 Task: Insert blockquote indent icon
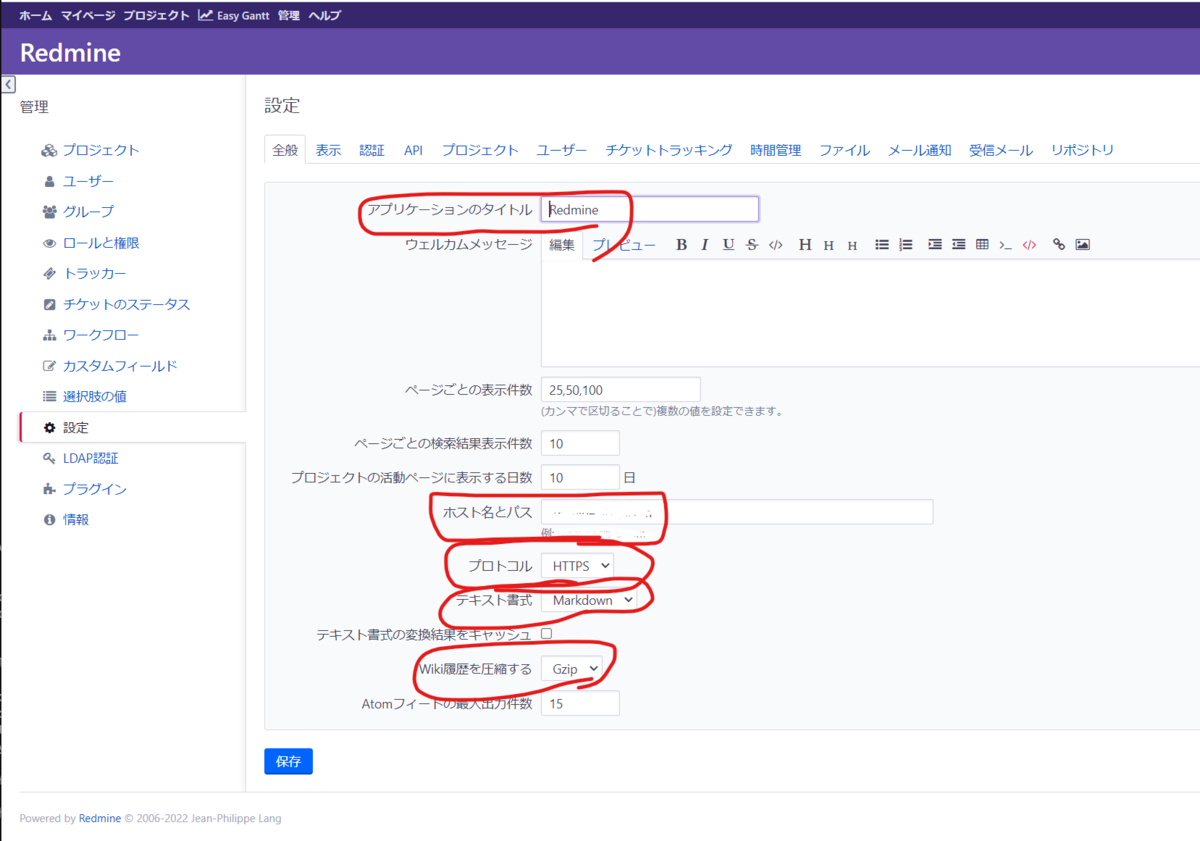click(935, 245)
